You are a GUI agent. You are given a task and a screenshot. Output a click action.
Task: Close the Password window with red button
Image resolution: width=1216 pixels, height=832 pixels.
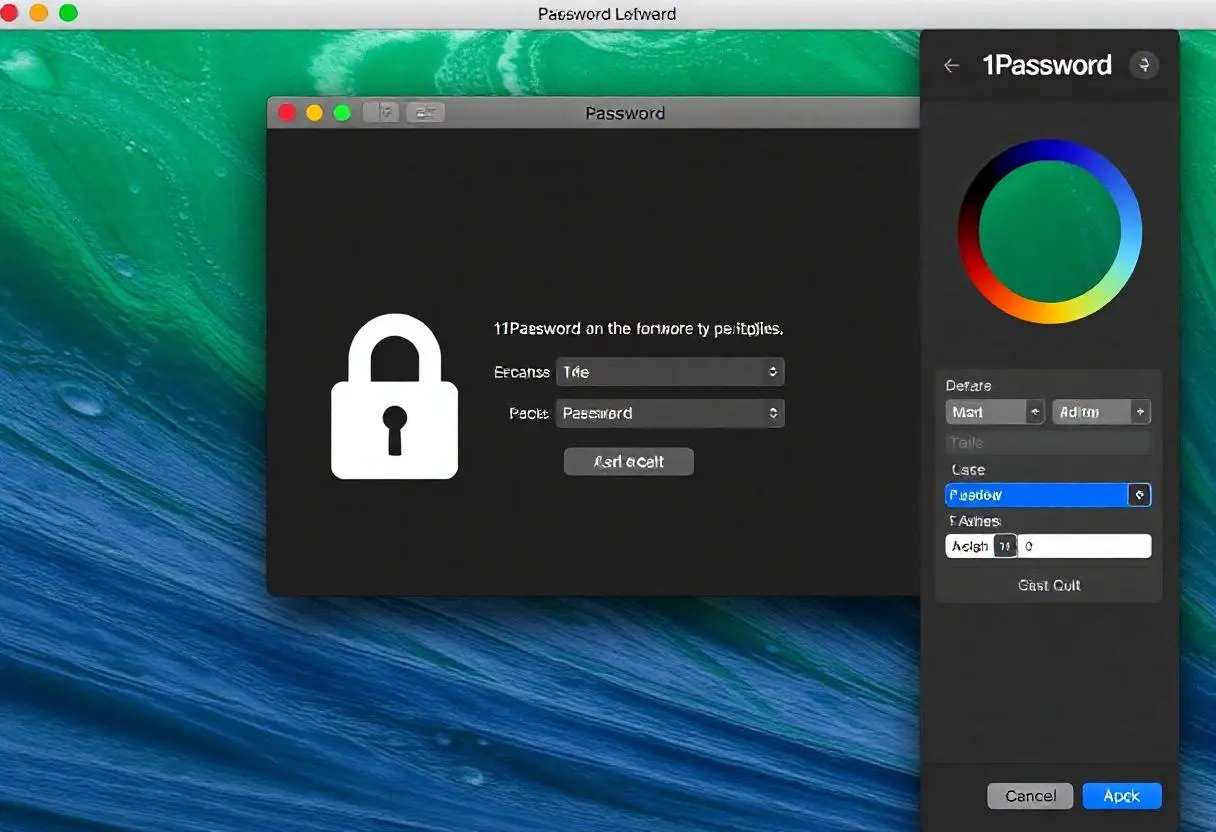tap(287, 113)
